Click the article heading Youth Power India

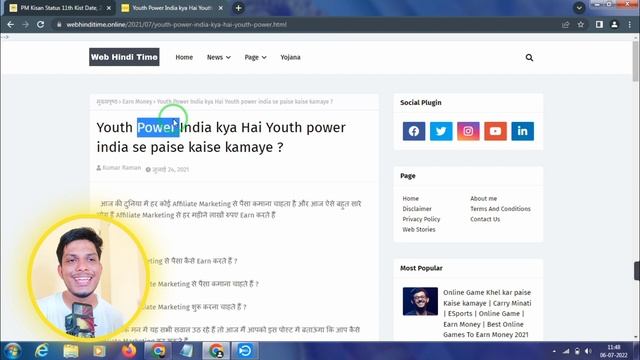(220, 137)
